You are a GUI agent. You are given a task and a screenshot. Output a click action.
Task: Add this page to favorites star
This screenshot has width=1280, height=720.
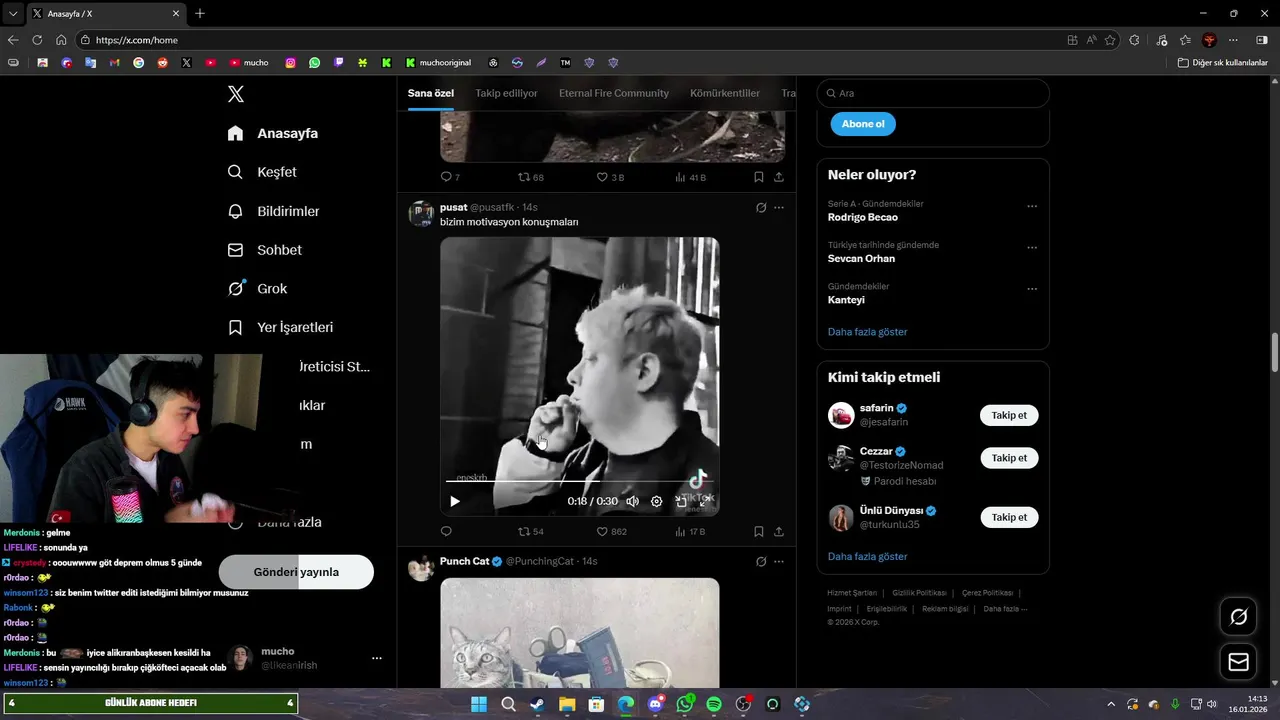(x=1110, y=40)
